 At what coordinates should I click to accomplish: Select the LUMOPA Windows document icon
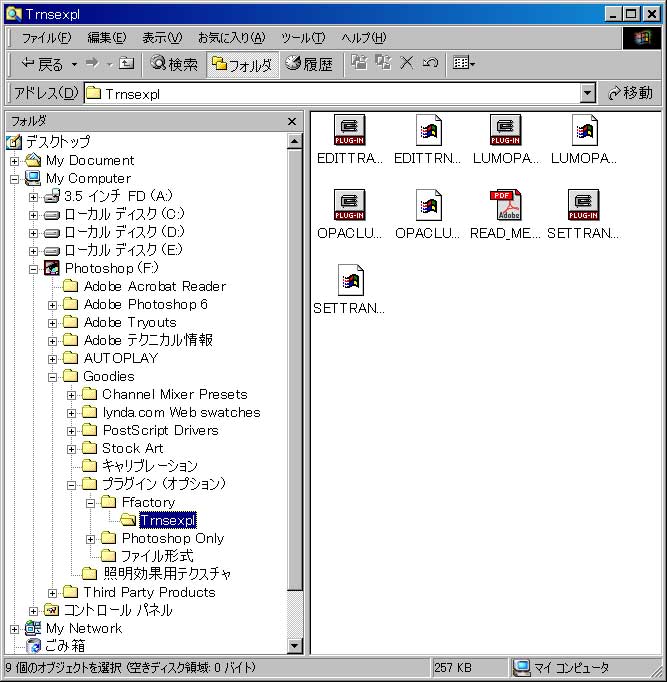pyautogui.click(x=584, y=130)
